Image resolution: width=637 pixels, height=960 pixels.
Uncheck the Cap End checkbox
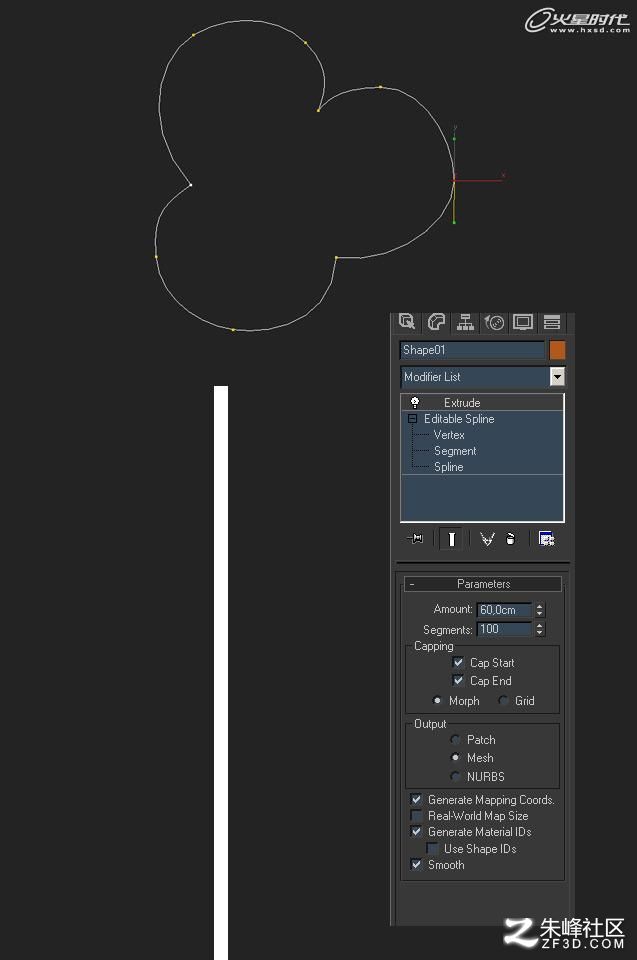(458, 680)
